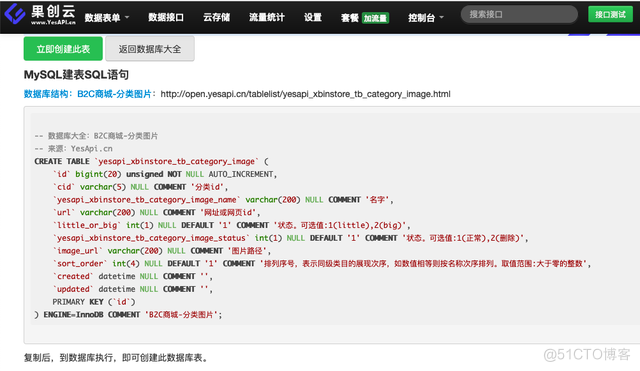The height and width of the screenshot is (371, 640).
Task: Click the green 加流量 badge
Action: pyautogui.click(x=376, y=18)
